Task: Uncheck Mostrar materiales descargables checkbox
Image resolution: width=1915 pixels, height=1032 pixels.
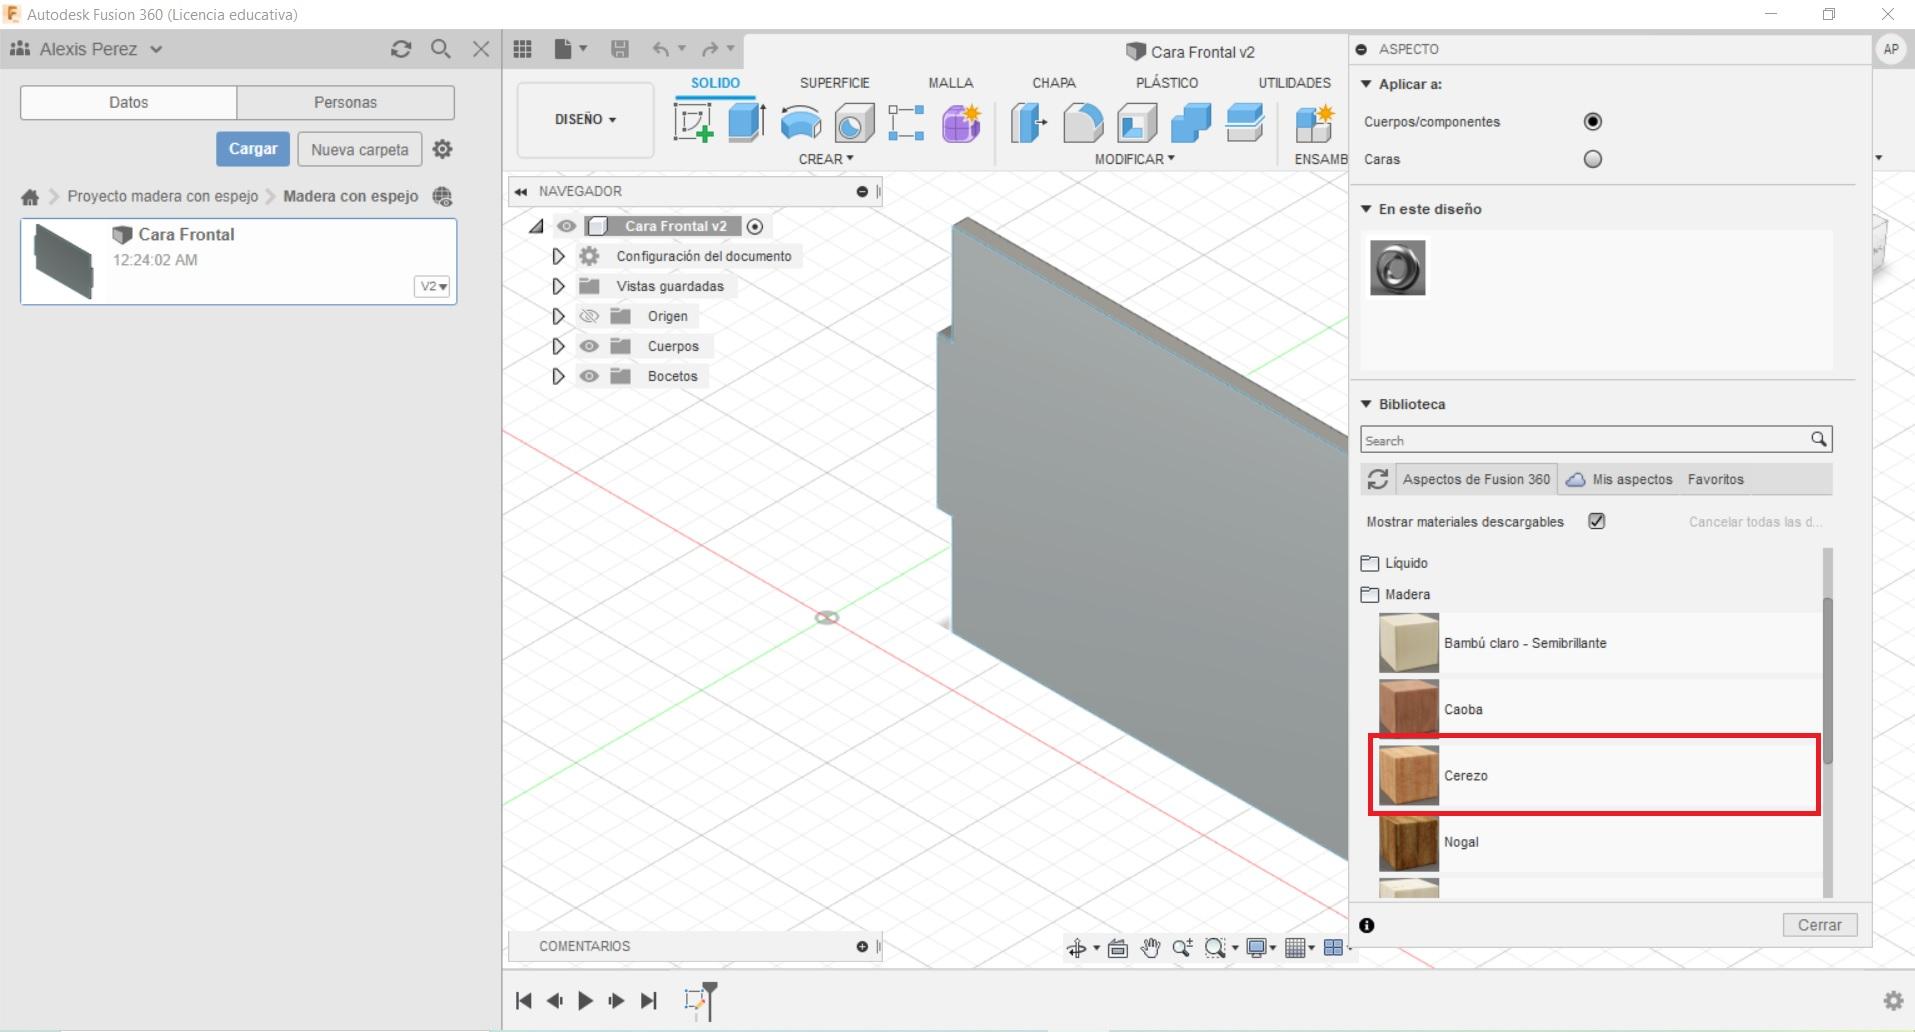Action: (1597, 521)
